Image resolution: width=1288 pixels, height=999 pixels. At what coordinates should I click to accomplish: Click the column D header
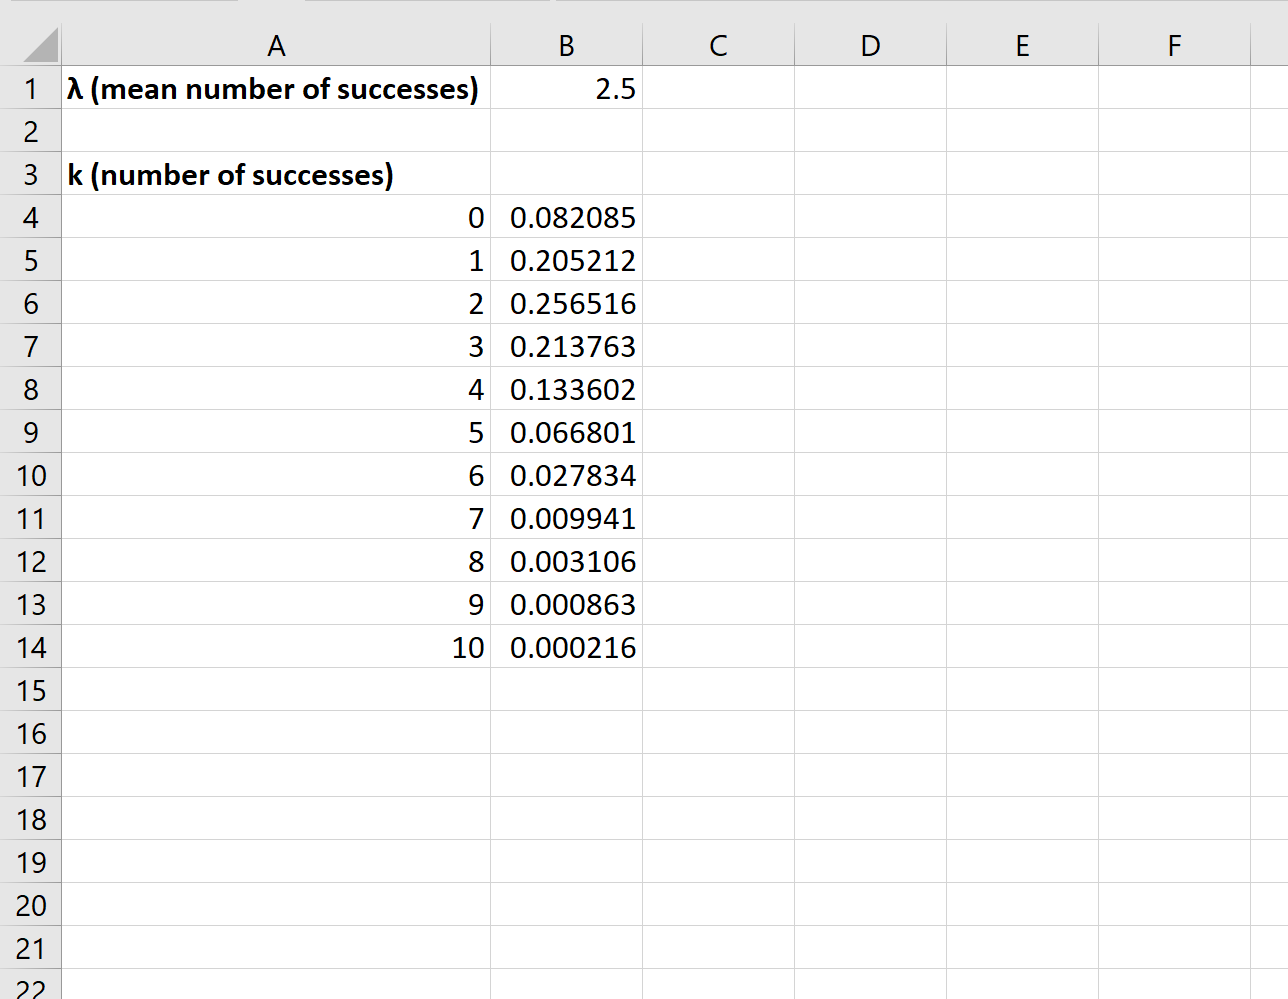(x=870, y=46)
